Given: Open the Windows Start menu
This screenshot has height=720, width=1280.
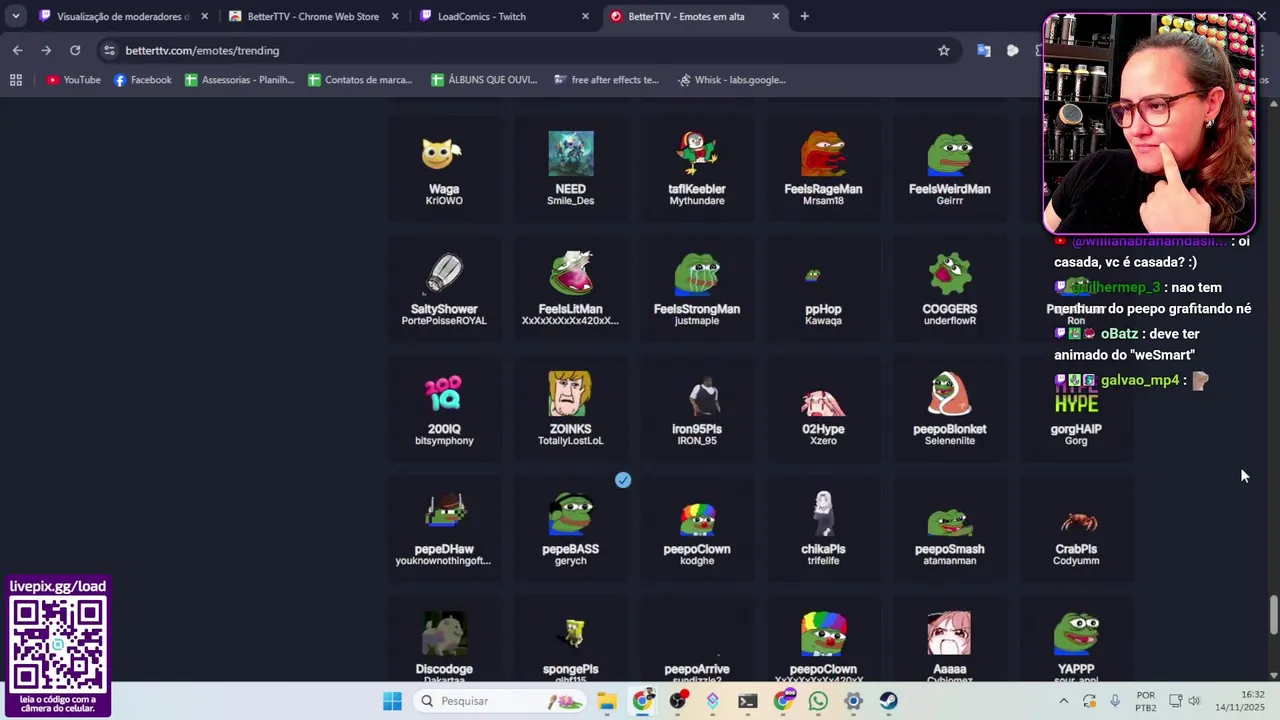Looking at the screenshot, I should point(392,701).
